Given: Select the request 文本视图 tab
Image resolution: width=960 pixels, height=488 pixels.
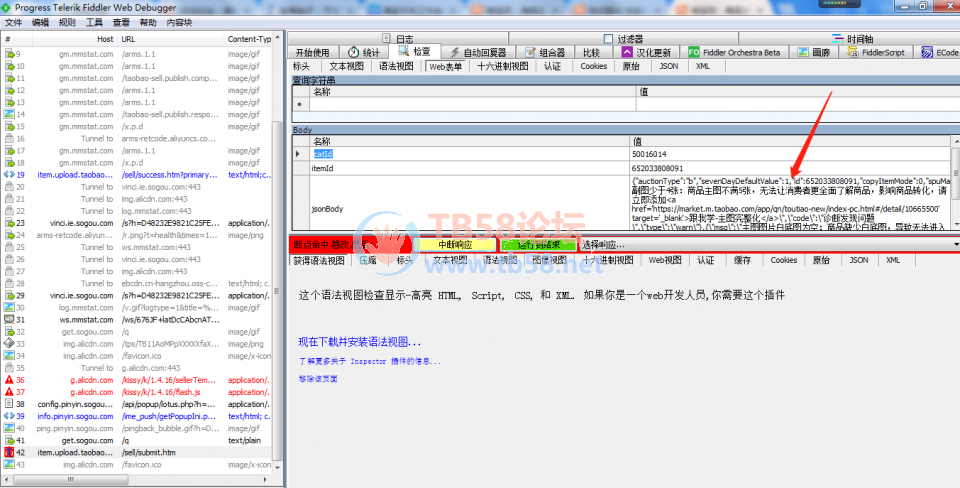Looking at the screenshot, I should [347, 66].
